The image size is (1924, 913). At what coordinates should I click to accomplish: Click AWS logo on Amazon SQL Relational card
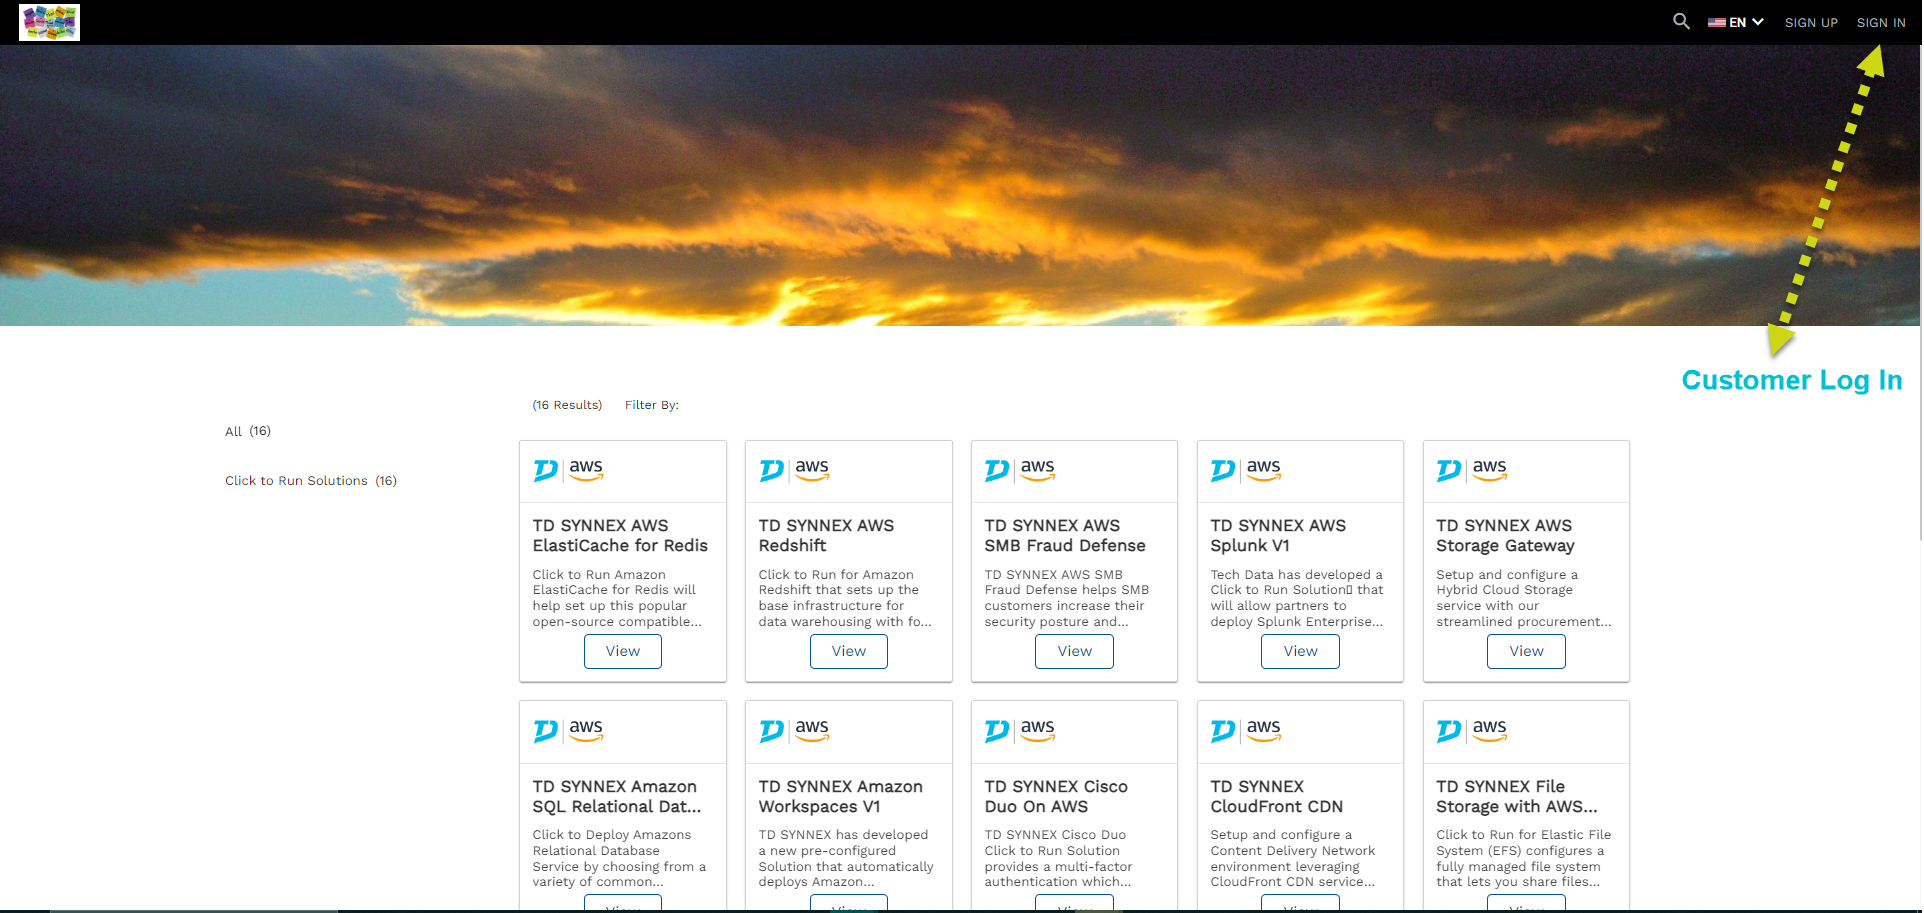[586, 730]
